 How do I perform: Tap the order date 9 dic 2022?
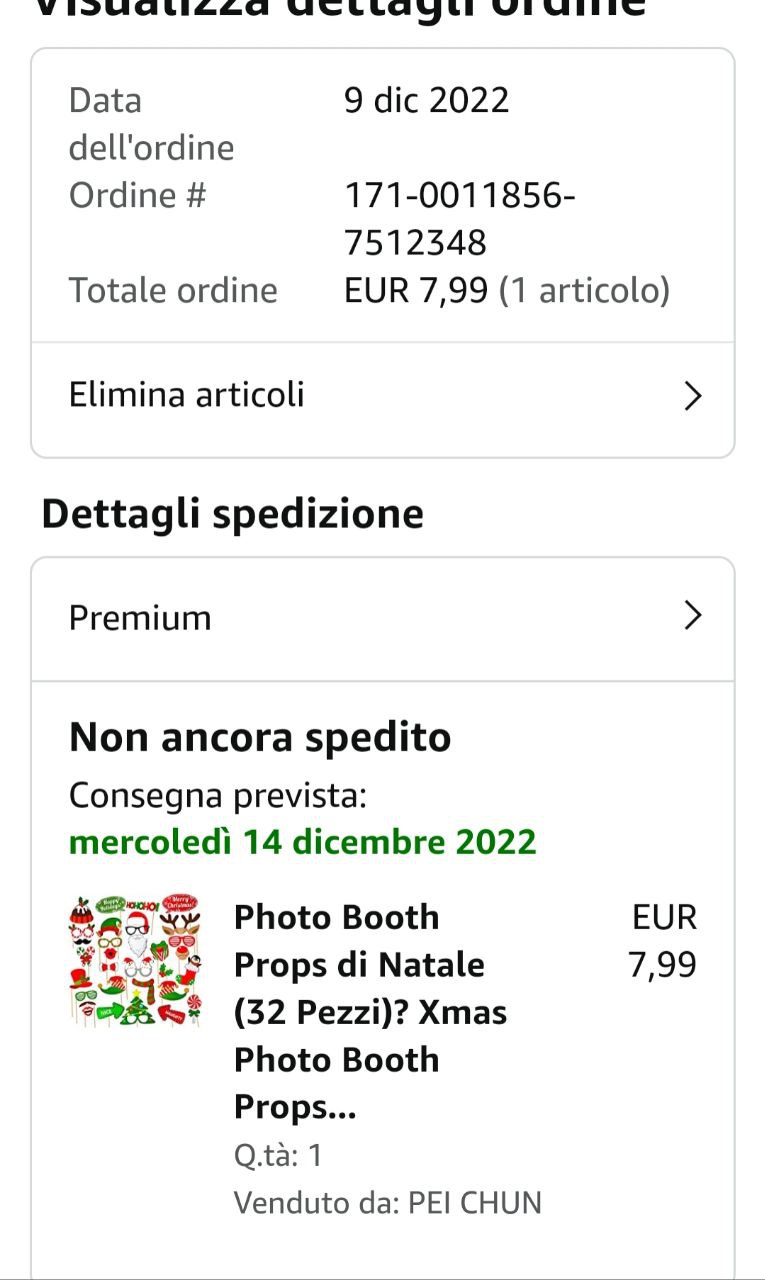tap(426, 100)
